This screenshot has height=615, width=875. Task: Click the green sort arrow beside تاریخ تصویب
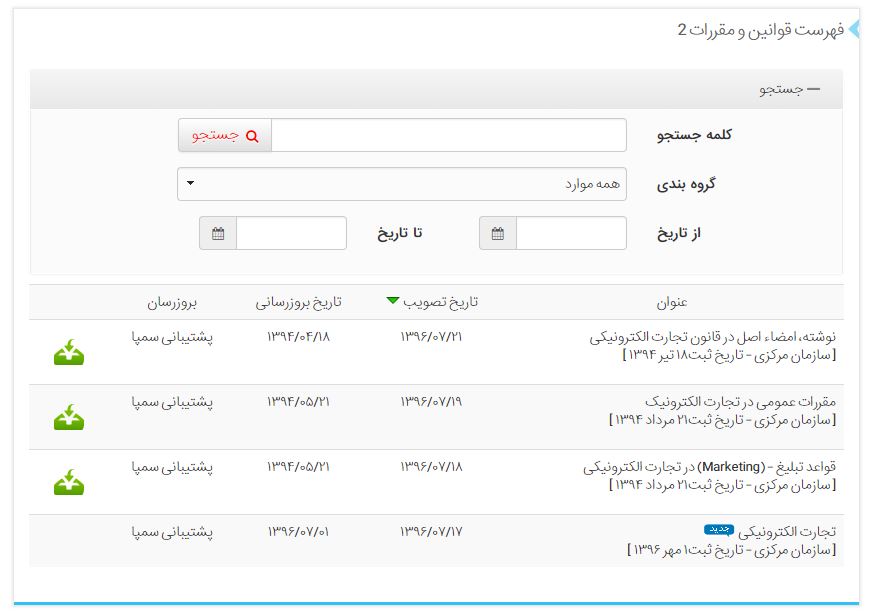[393, 300]
